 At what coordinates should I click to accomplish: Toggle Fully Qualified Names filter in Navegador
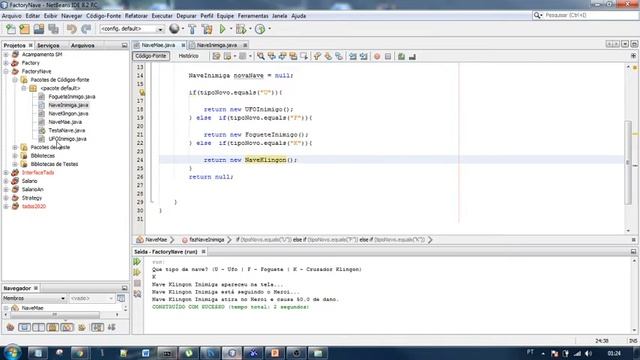[82, 327]
